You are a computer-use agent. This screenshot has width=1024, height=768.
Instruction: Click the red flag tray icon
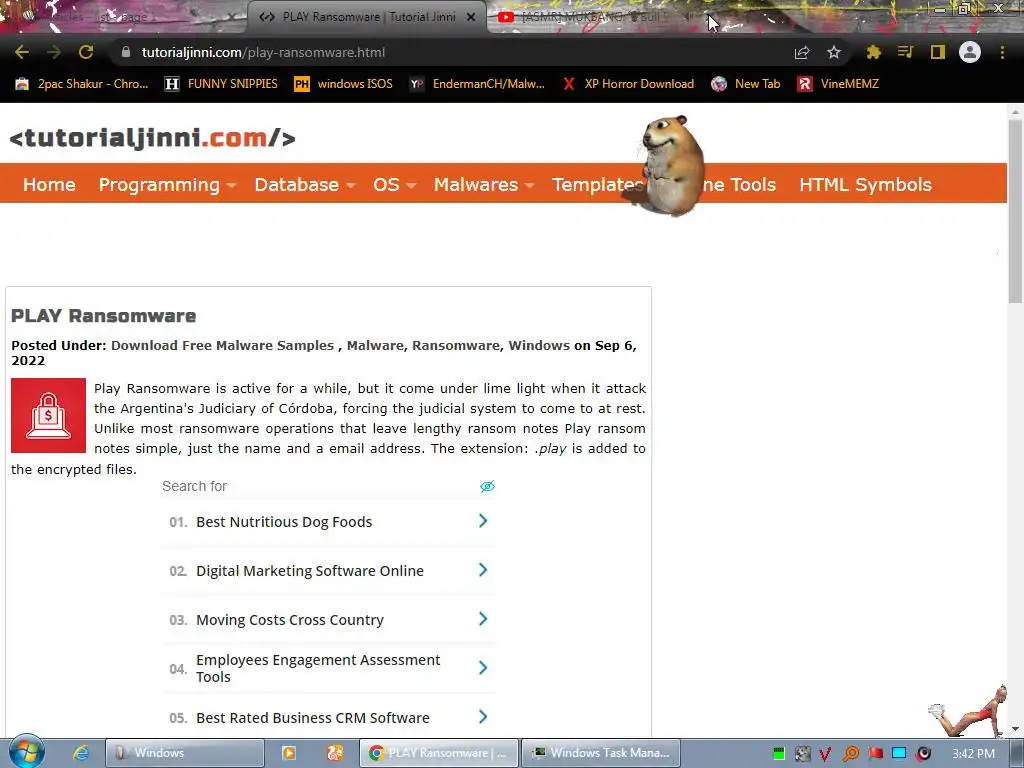875,754
